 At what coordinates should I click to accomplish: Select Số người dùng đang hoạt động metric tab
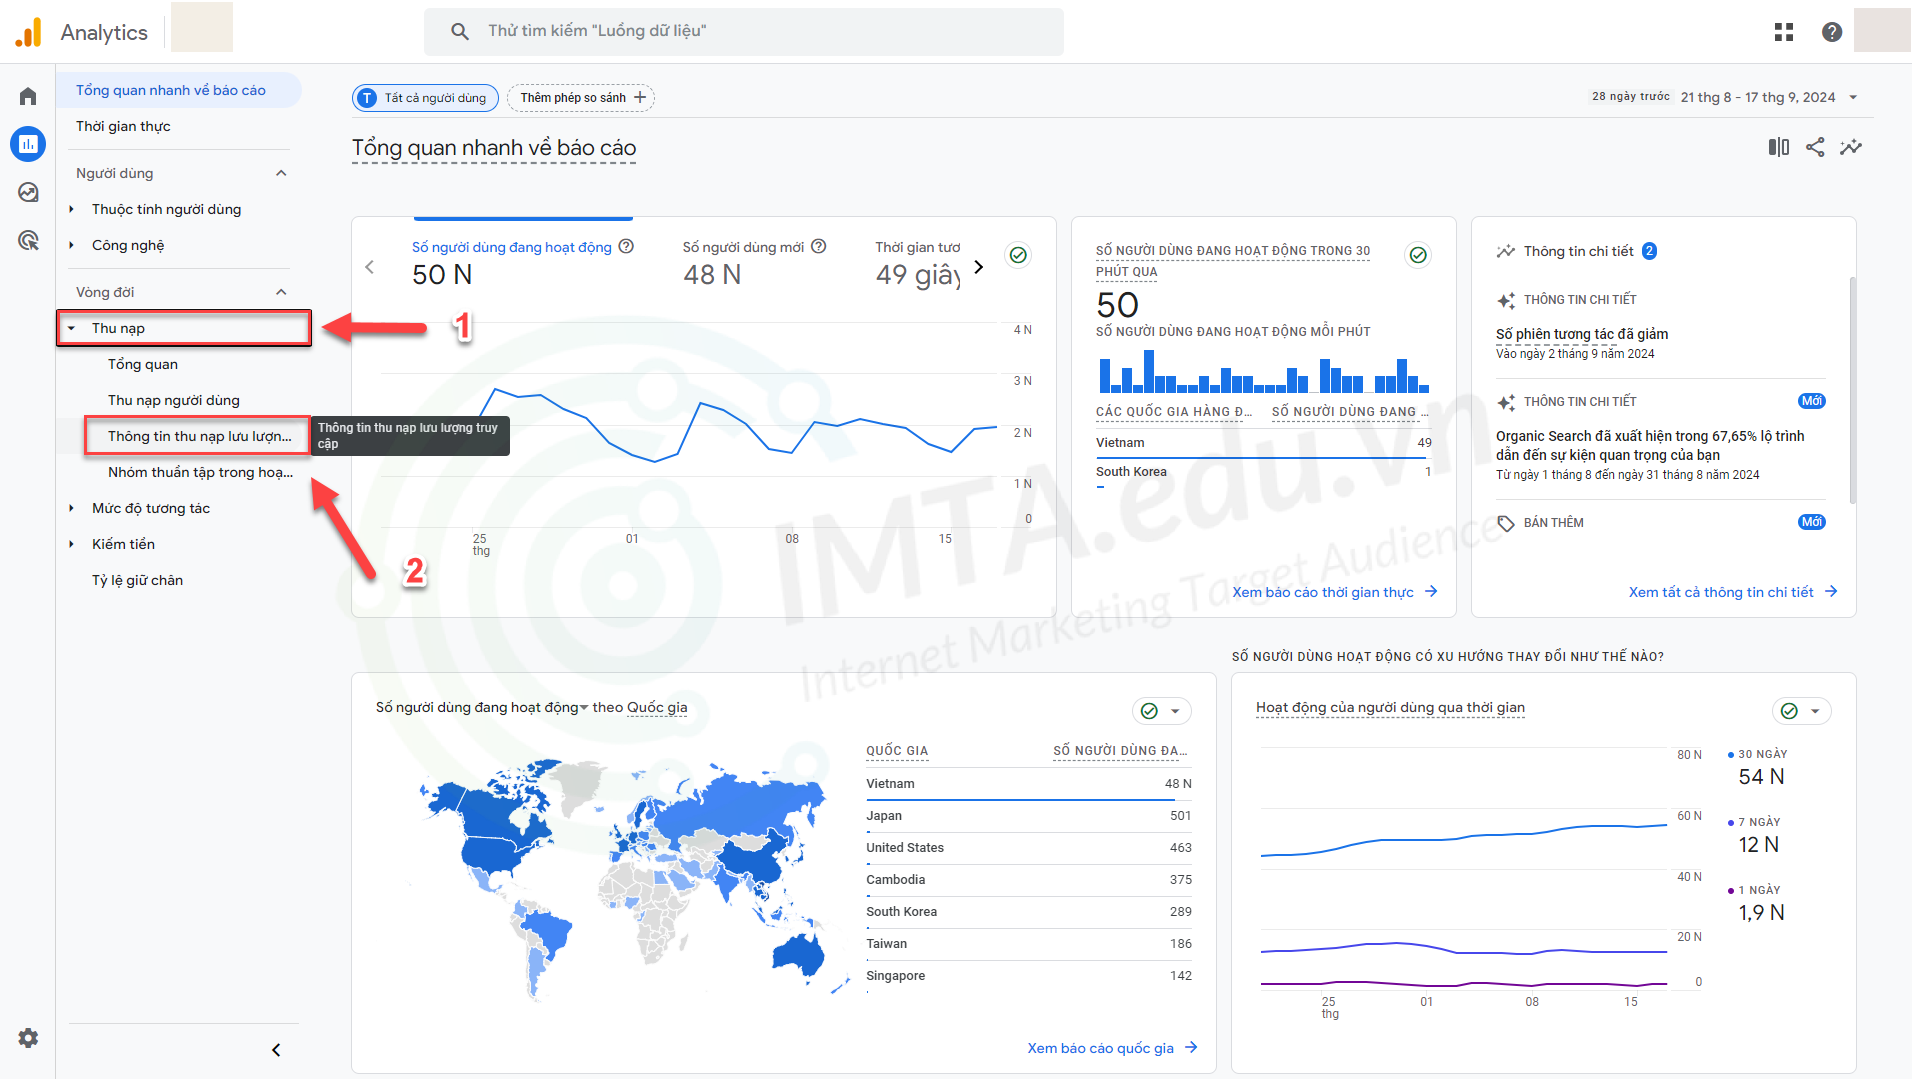click(522, 263)
